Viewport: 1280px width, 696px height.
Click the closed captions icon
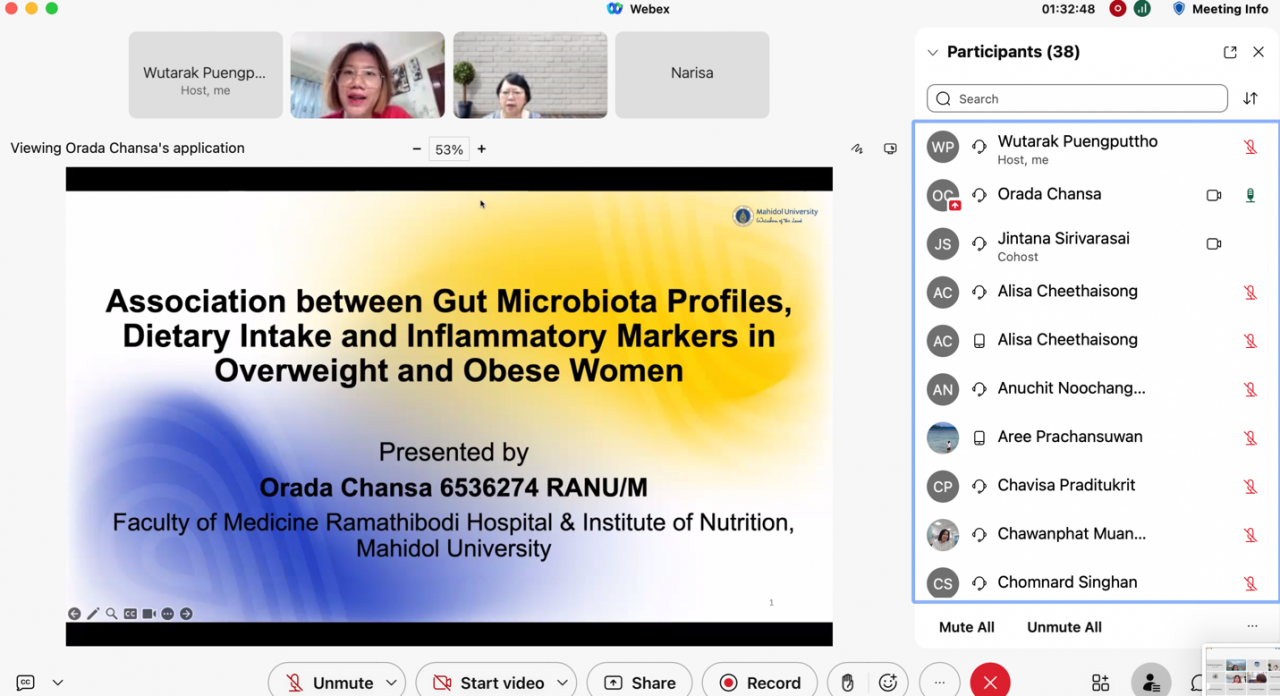(x=26, y=682)
